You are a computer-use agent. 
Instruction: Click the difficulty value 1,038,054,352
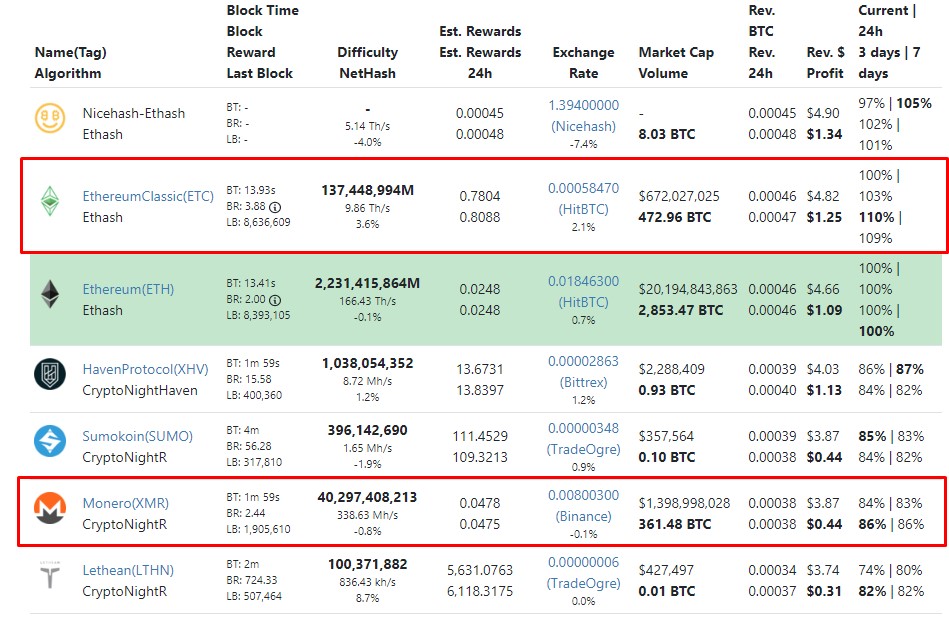pyautogui.click(x=367, y=363)
